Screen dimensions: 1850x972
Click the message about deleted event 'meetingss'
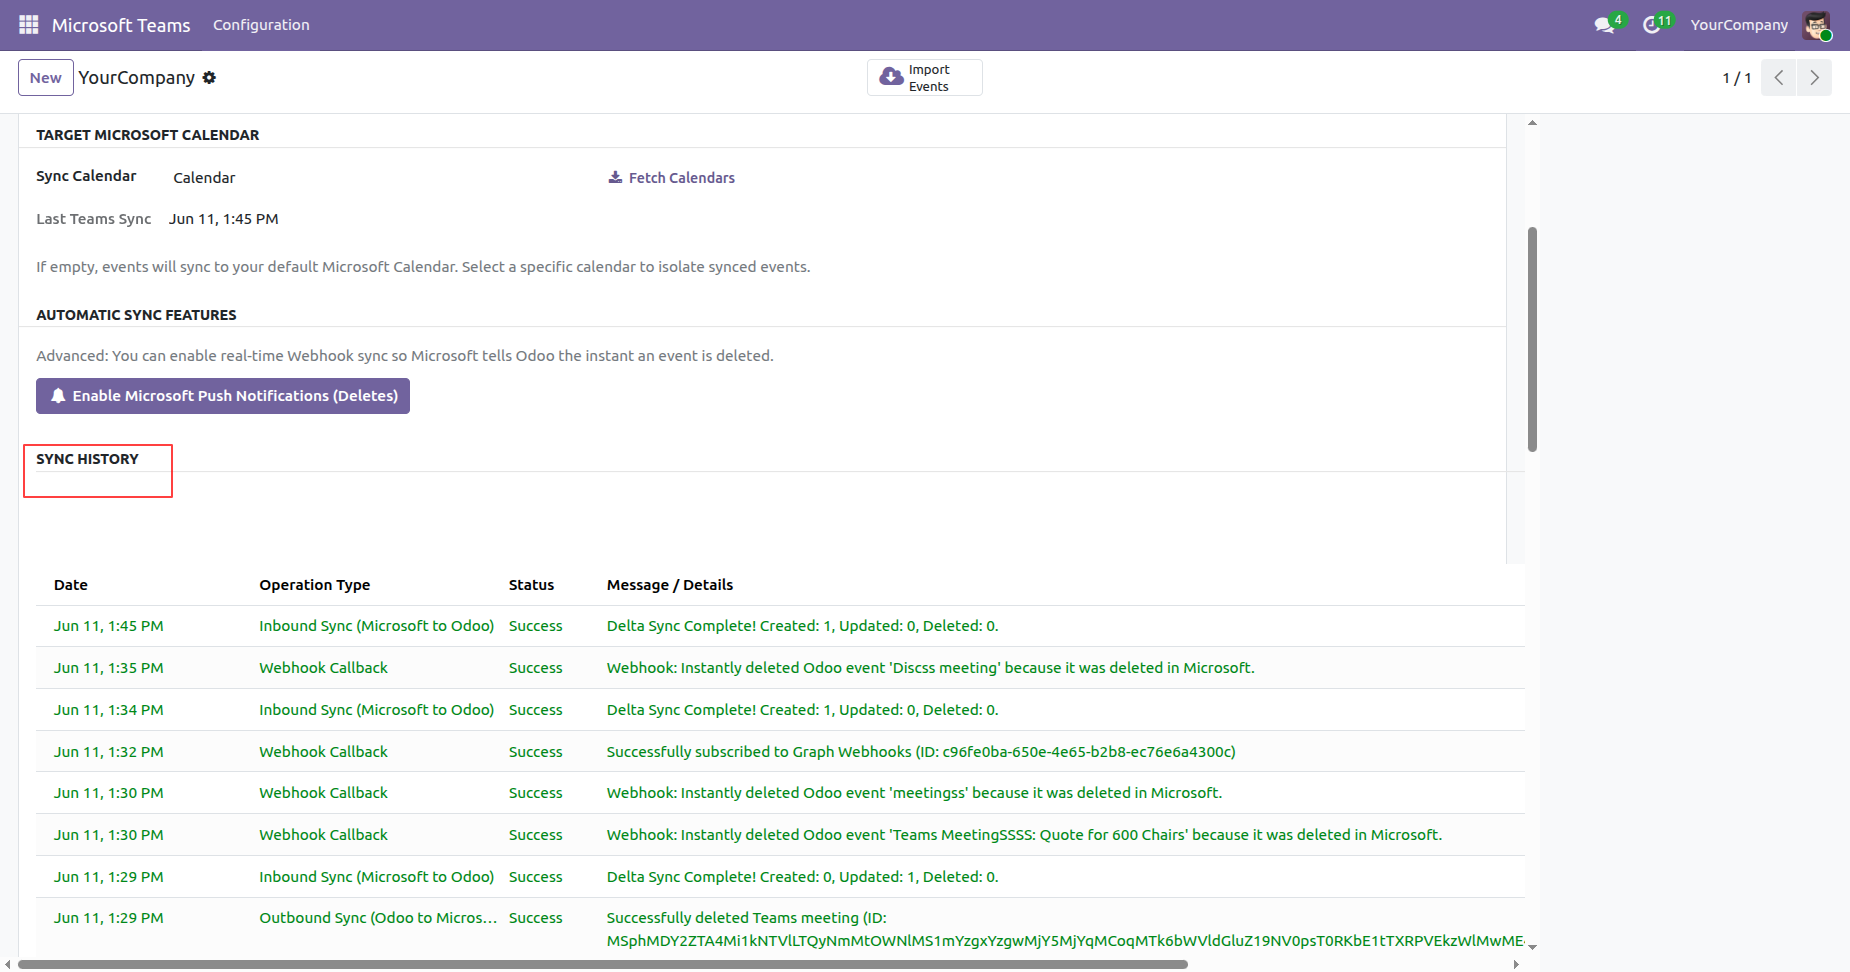[914, 793]
